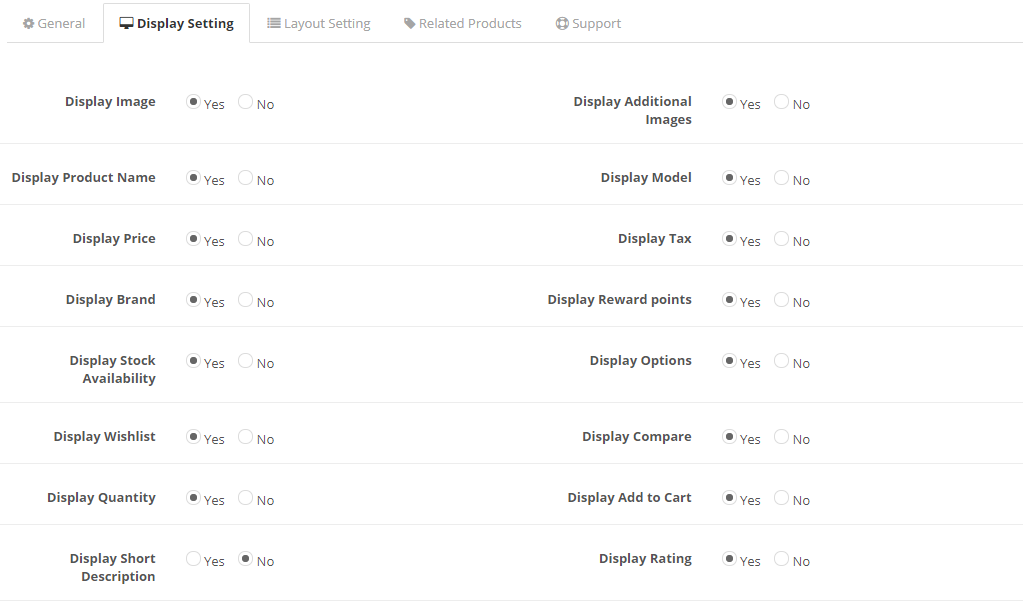Image resolution: width=1023 pixels, height=611 pixels.
Task: Click the tag icon on Related Products tab
Action: point(410,23)
